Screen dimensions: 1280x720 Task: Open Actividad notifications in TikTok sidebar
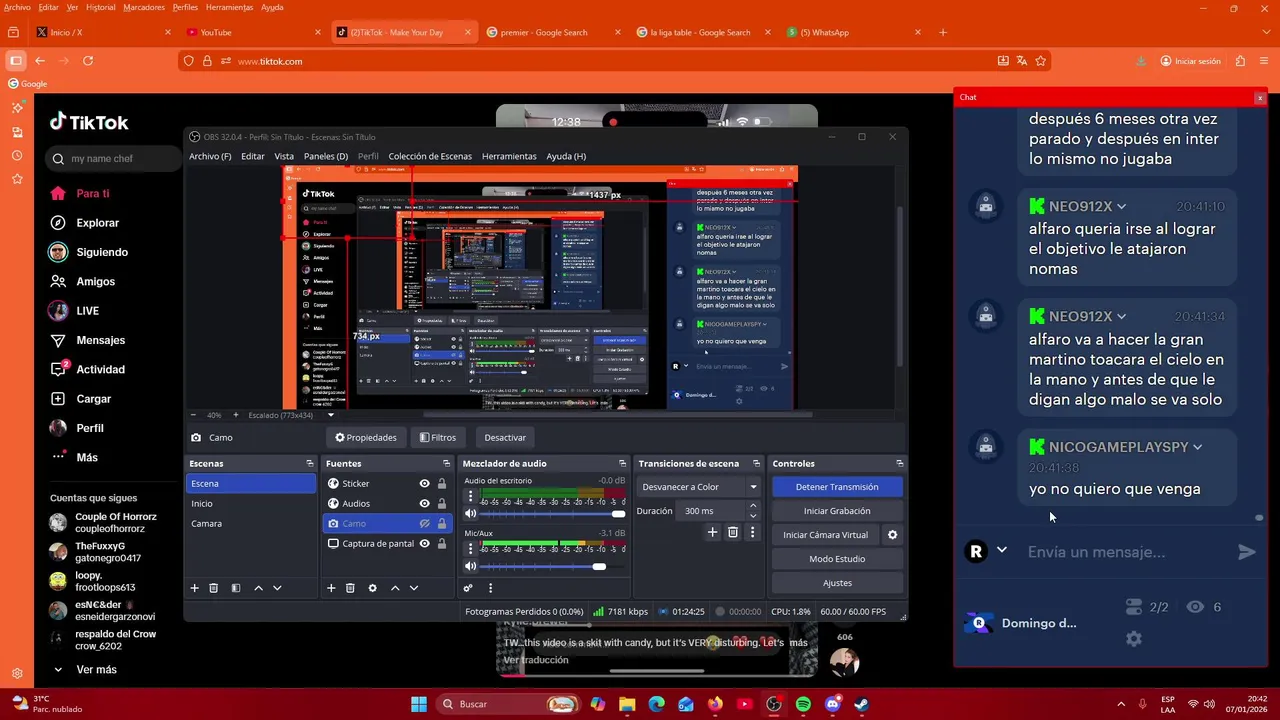coord(100,369)
